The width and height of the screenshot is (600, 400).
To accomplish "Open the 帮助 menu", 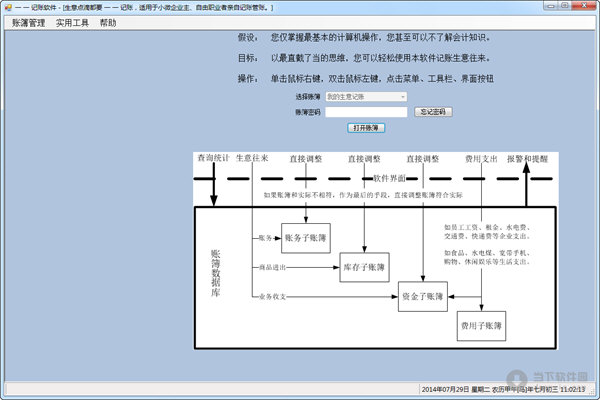I will tap(107, 22).
